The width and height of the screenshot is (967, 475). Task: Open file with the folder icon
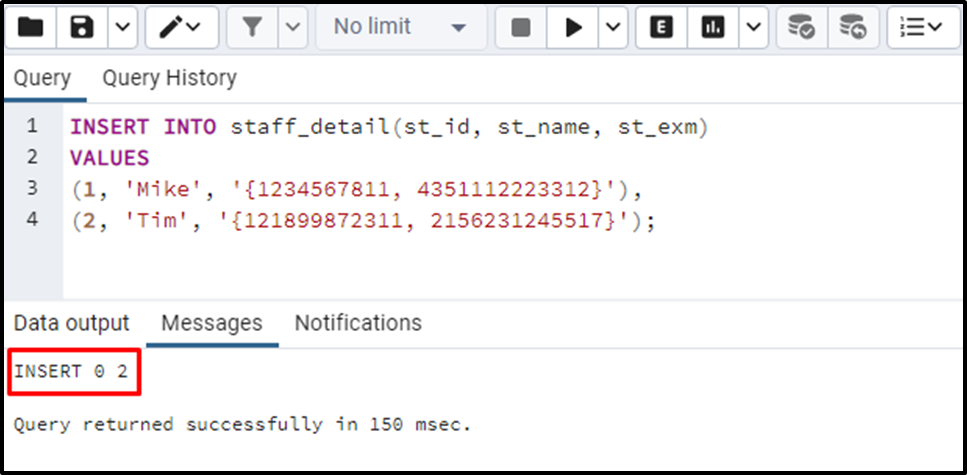click(x=31, y=27)
